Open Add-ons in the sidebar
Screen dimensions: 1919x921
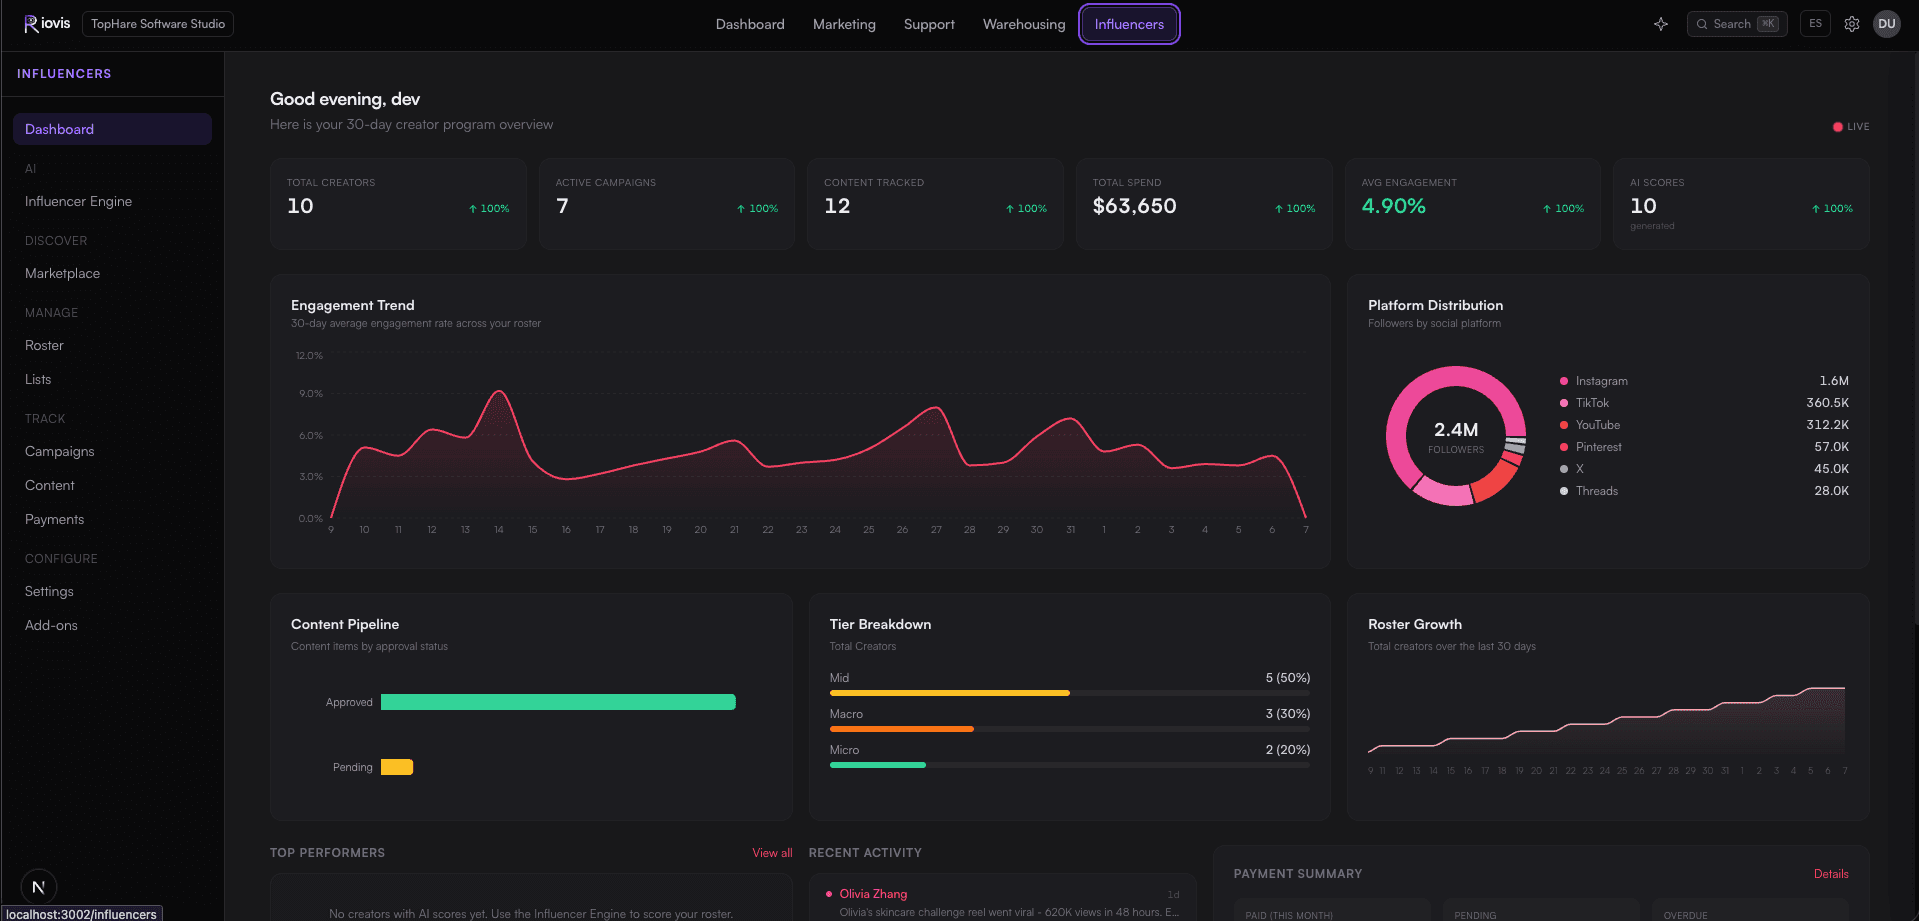tap(112, 625)
